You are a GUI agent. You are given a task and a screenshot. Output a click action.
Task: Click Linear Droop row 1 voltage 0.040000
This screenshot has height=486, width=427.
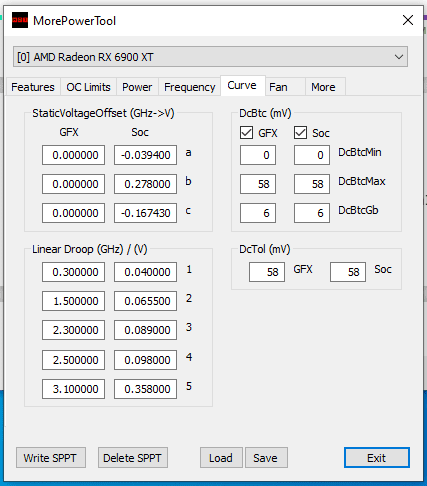[145, 272]
